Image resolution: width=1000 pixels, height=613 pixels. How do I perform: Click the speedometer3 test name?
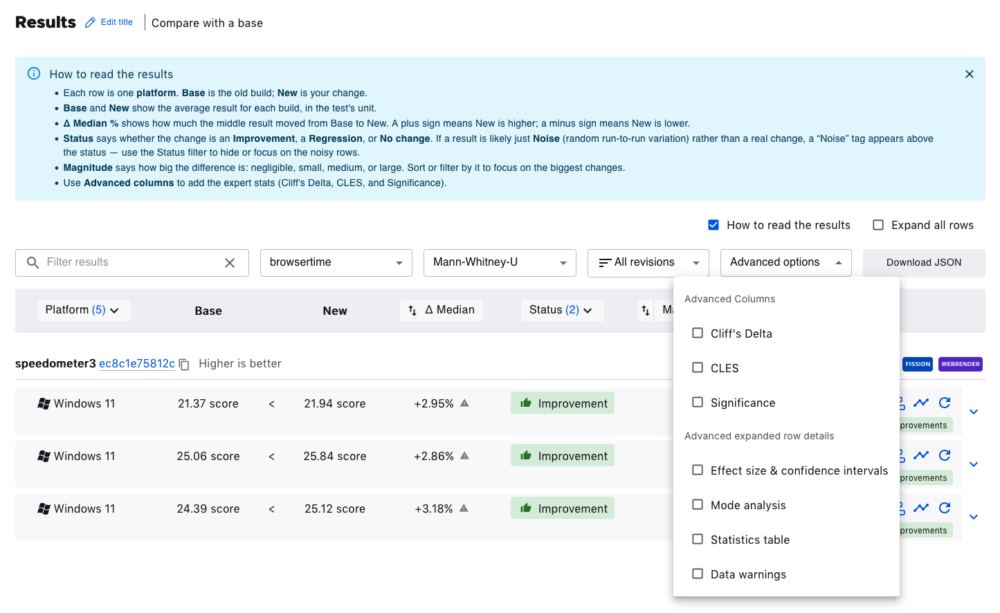55,364
